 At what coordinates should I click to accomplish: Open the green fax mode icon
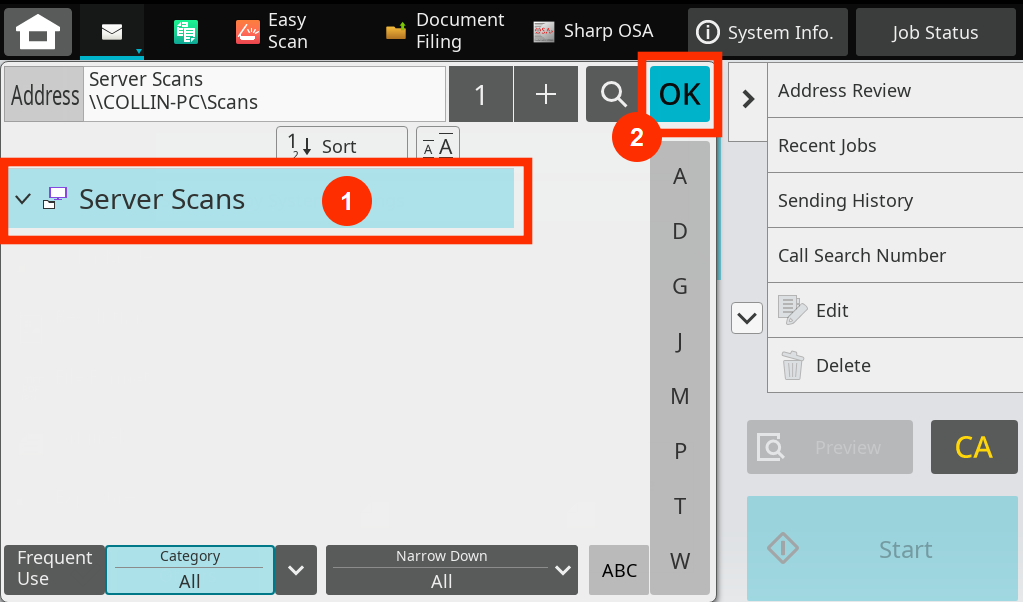[x=185, y=32]
